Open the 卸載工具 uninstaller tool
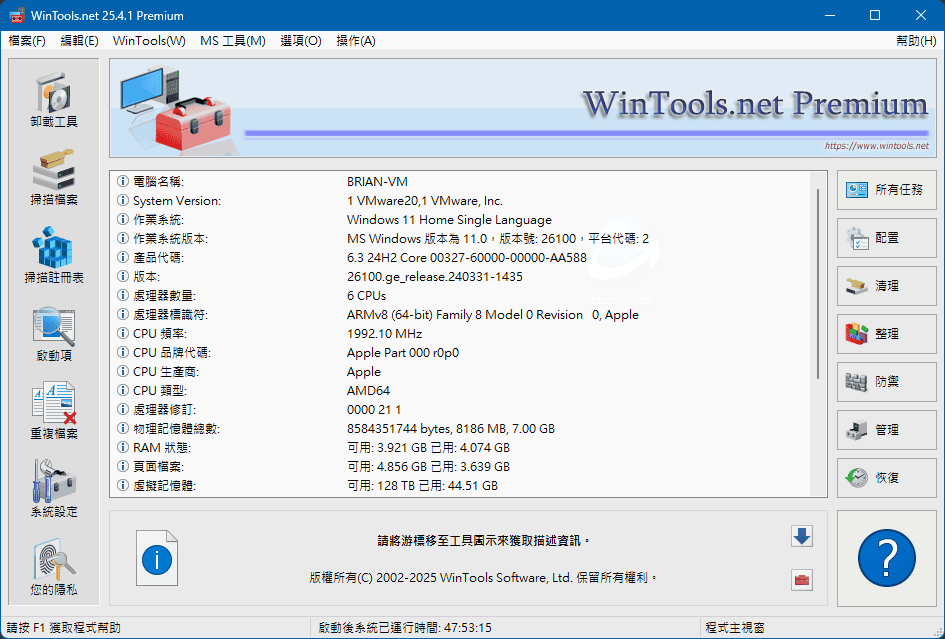 53,100
